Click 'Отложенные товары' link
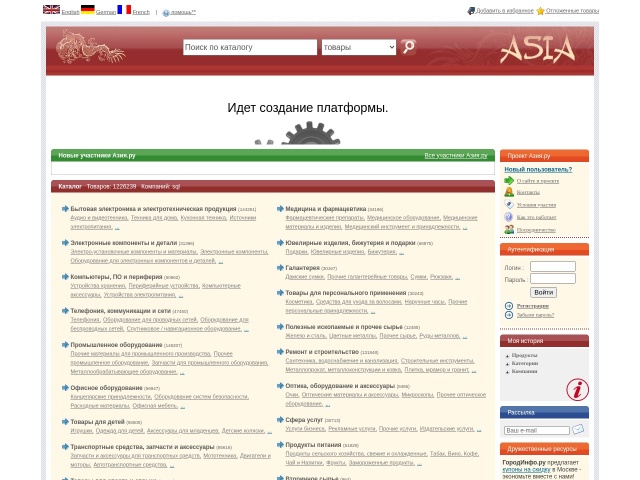The height and width of the screenshot is (480, 640). coord(572,11)
